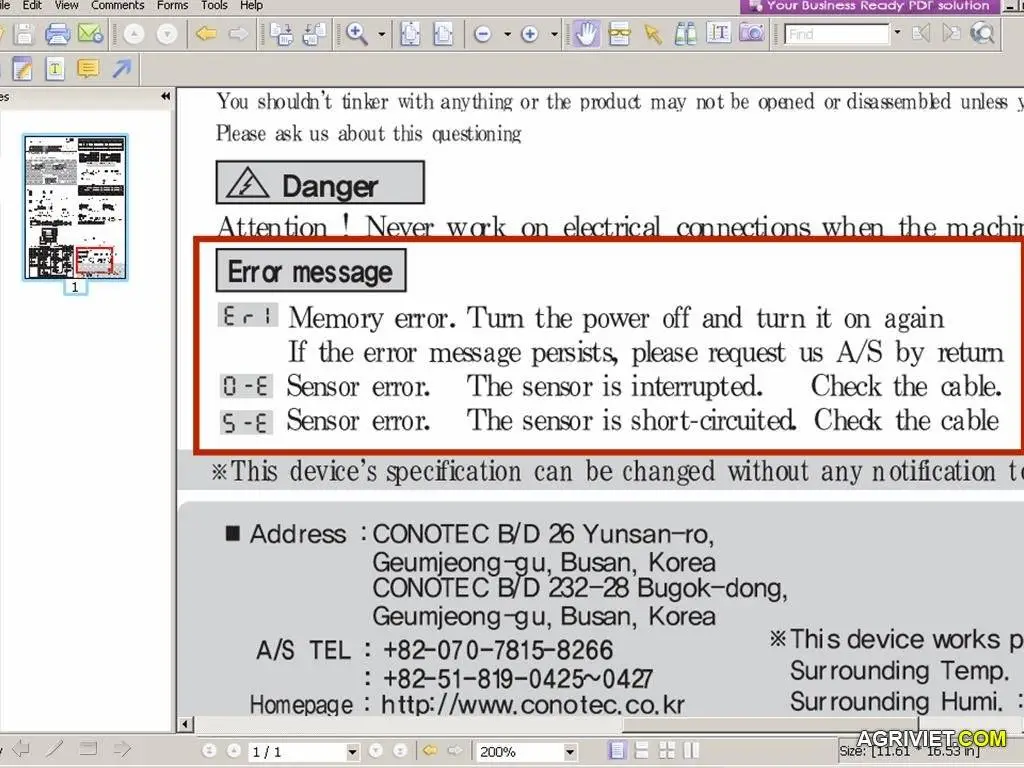Click the Print icon
The height and width of the screenshot is (768, 1024).
click(57, 34)
